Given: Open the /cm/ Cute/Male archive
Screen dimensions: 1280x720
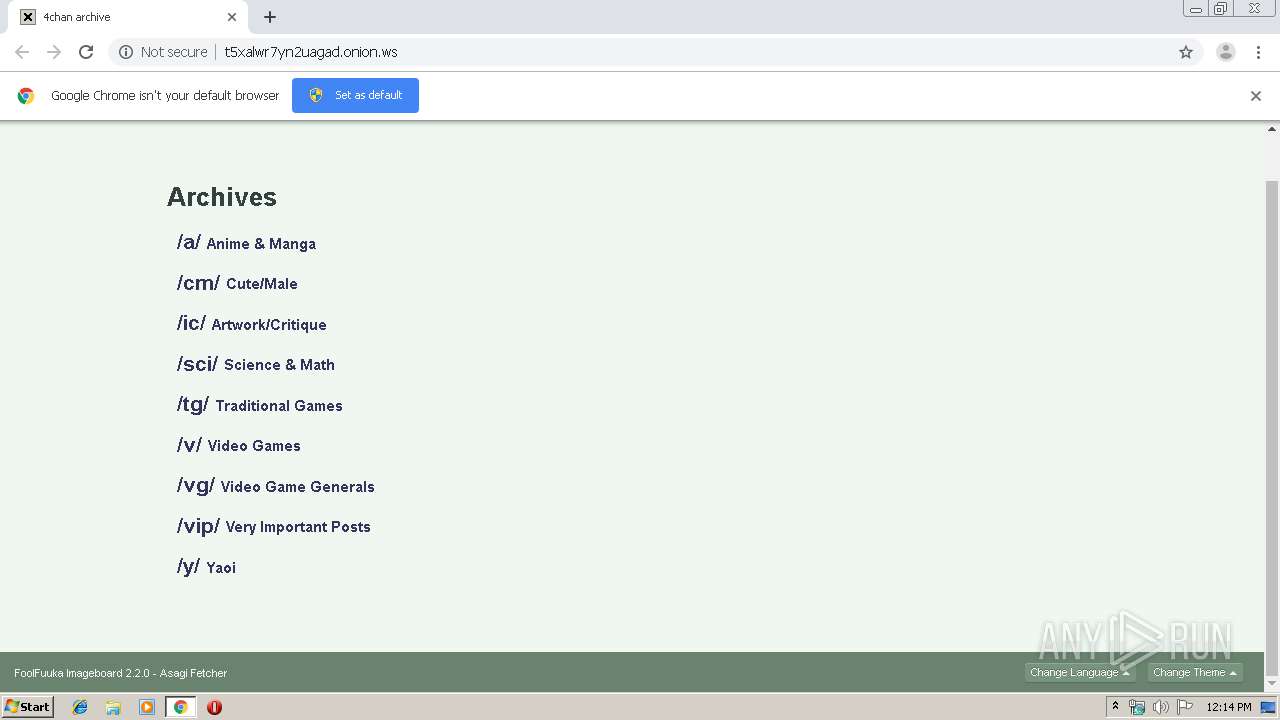Looking at the screenshot, I should pyautogui.click(x=237, y=283).
